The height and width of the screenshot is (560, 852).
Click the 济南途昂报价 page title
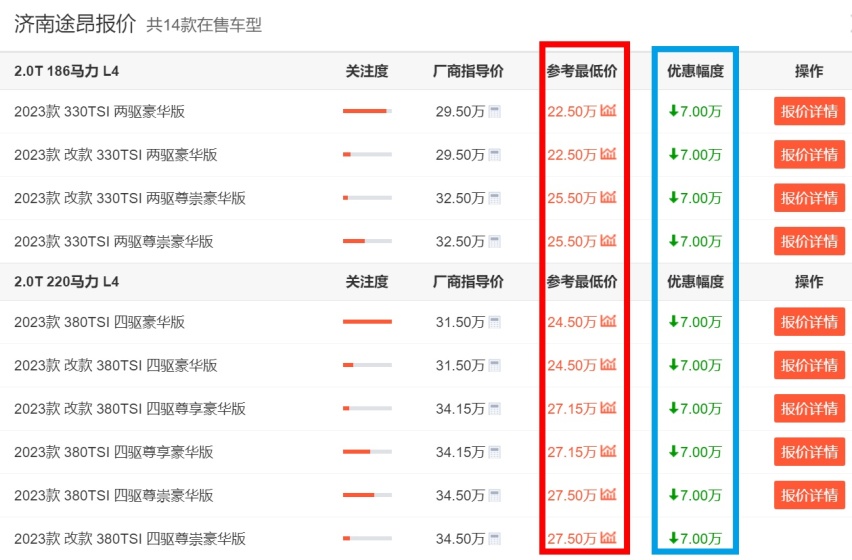click(x=74, y=24)
